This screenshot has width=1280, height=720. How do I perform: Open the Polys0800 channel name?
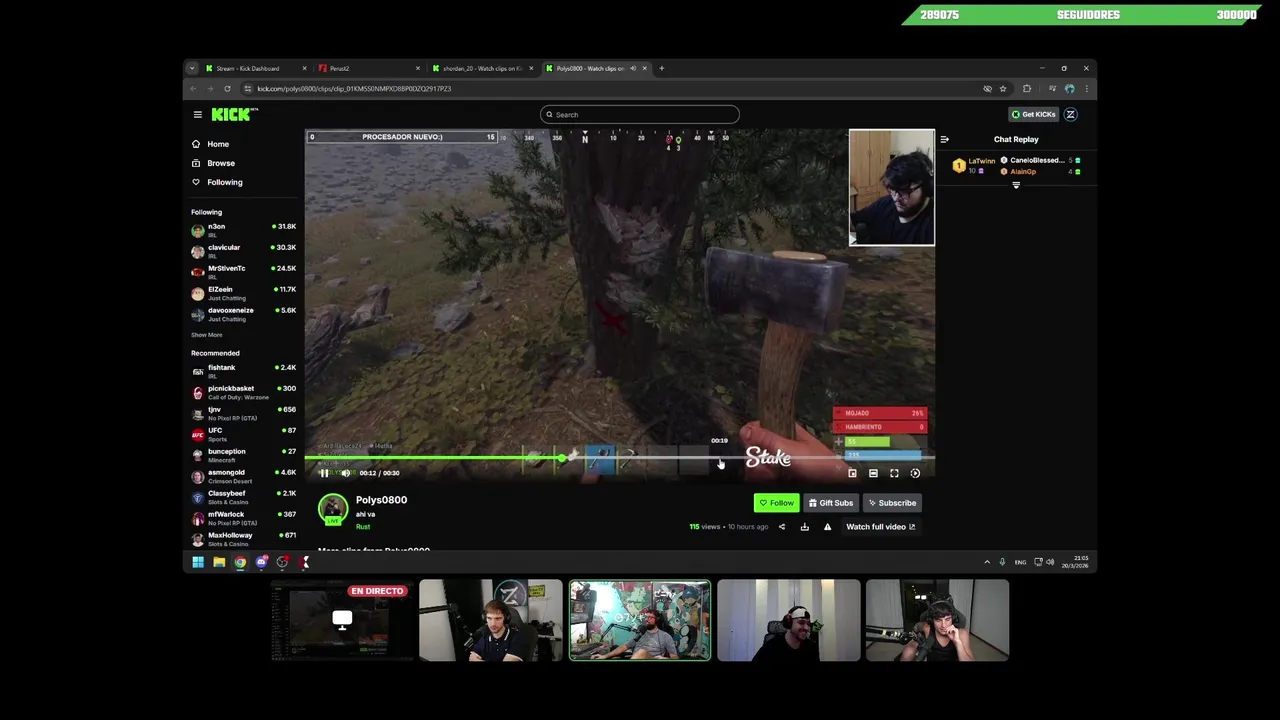coord(381,500)
